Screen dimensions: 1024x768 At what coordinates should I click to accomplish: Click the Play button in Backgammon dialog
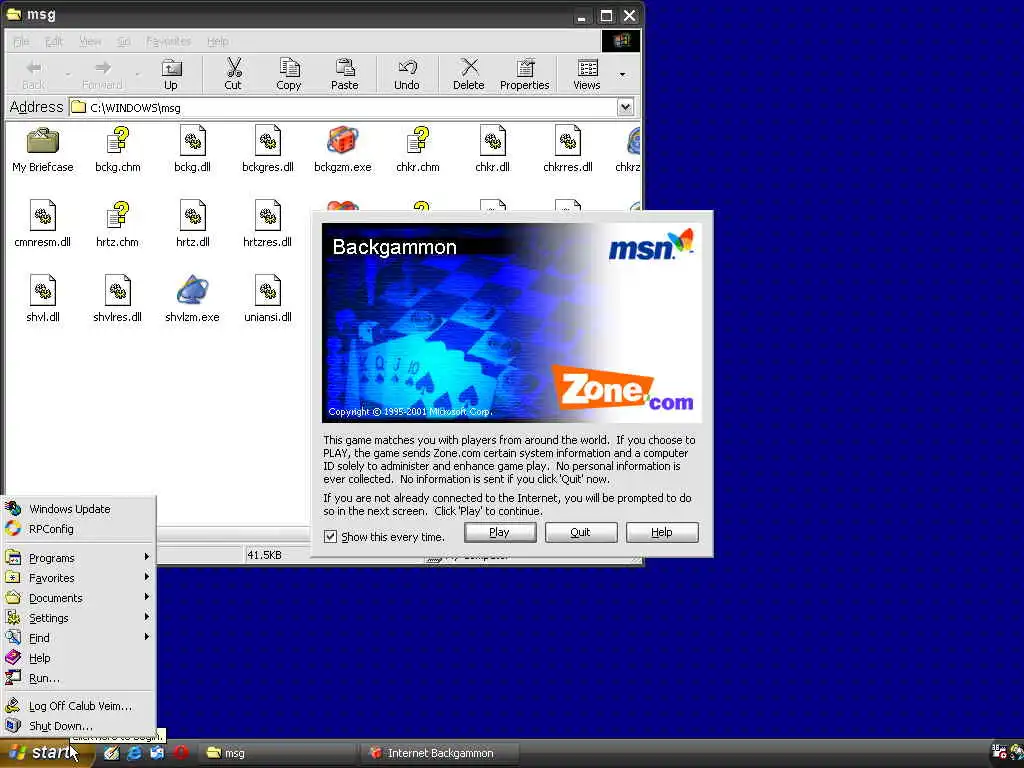[x=500, y=532]
